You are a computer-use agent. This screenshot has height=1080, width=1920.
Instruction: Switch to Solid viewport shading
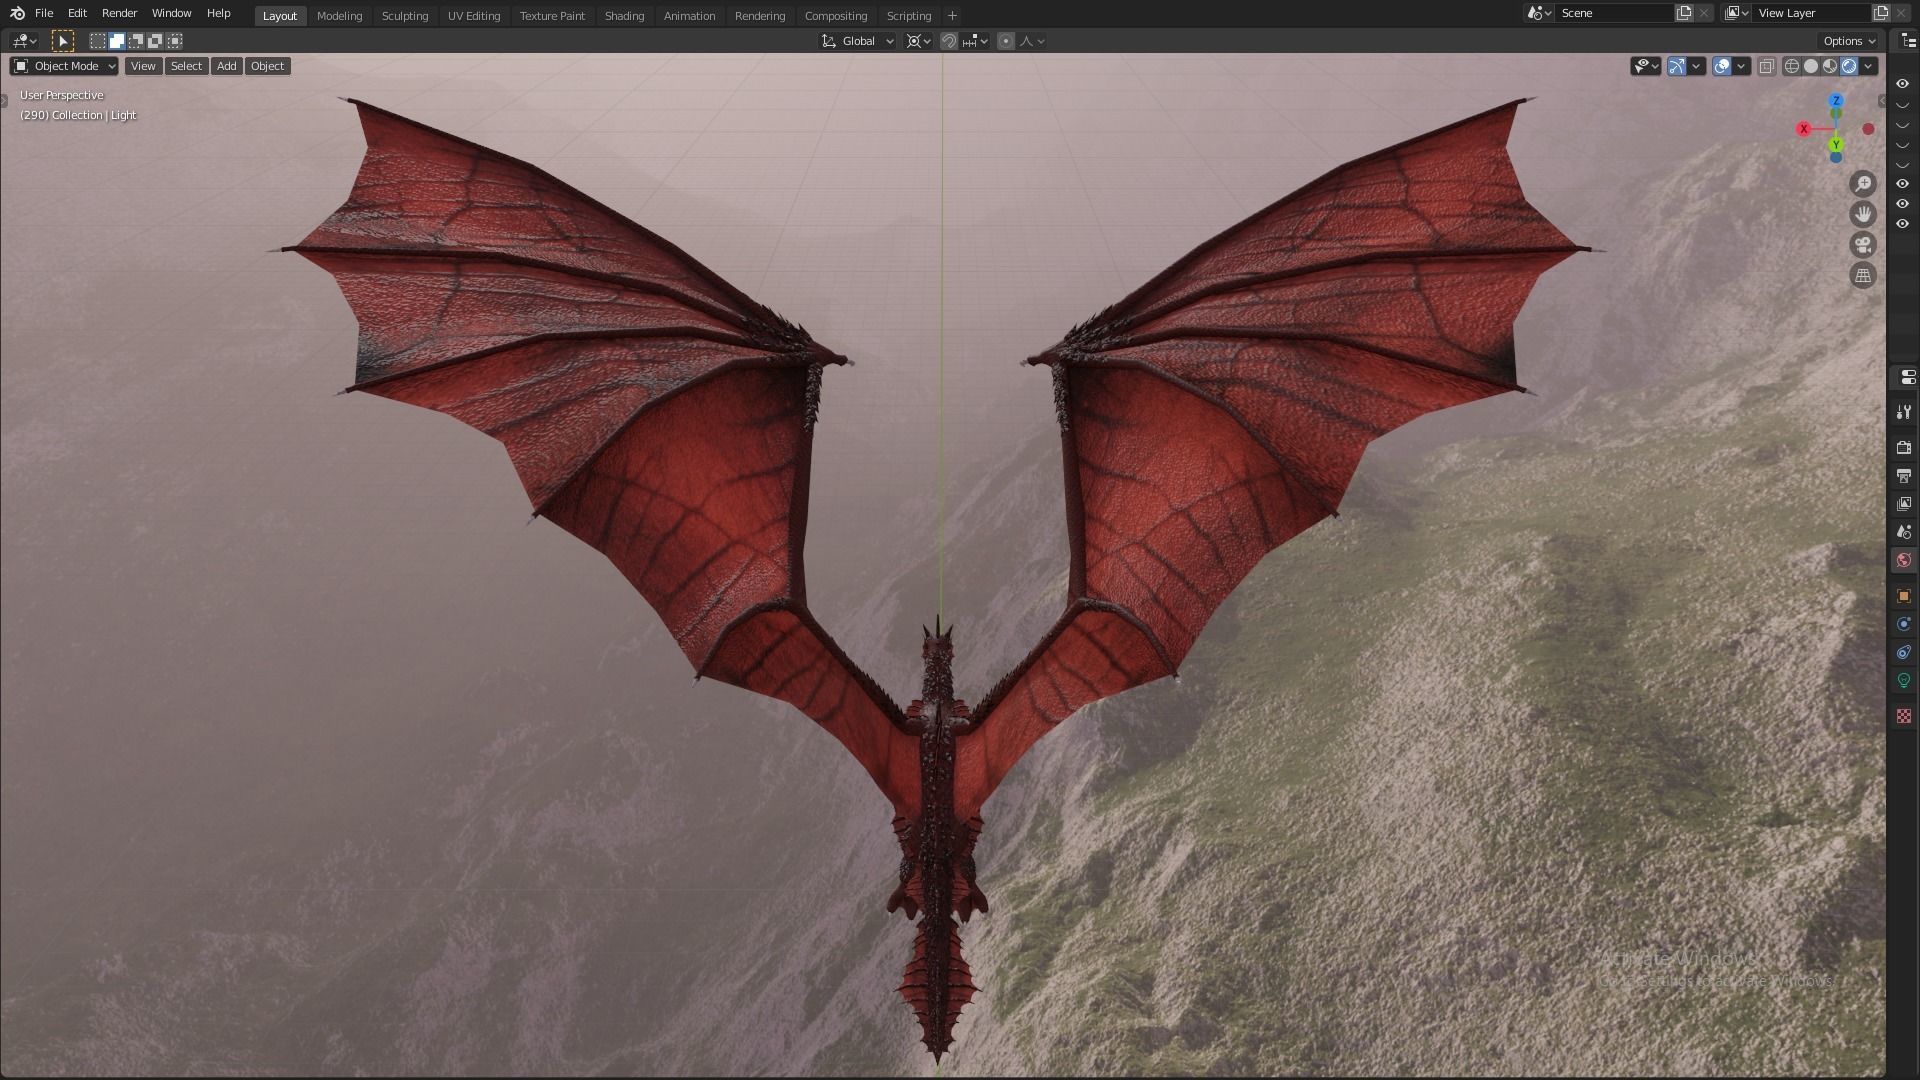pyautogui.click(x=1811, y=66)
